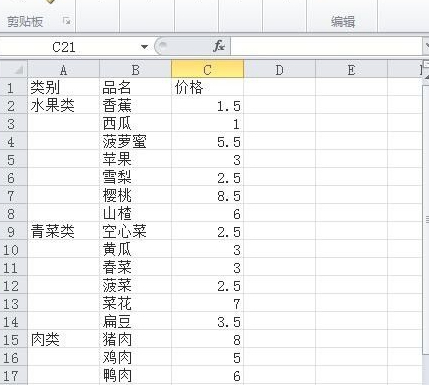This screenshot has width=429, height=385.
Task: Click the price 1.5 for 香蕉
Action: (x=207, y=106)
